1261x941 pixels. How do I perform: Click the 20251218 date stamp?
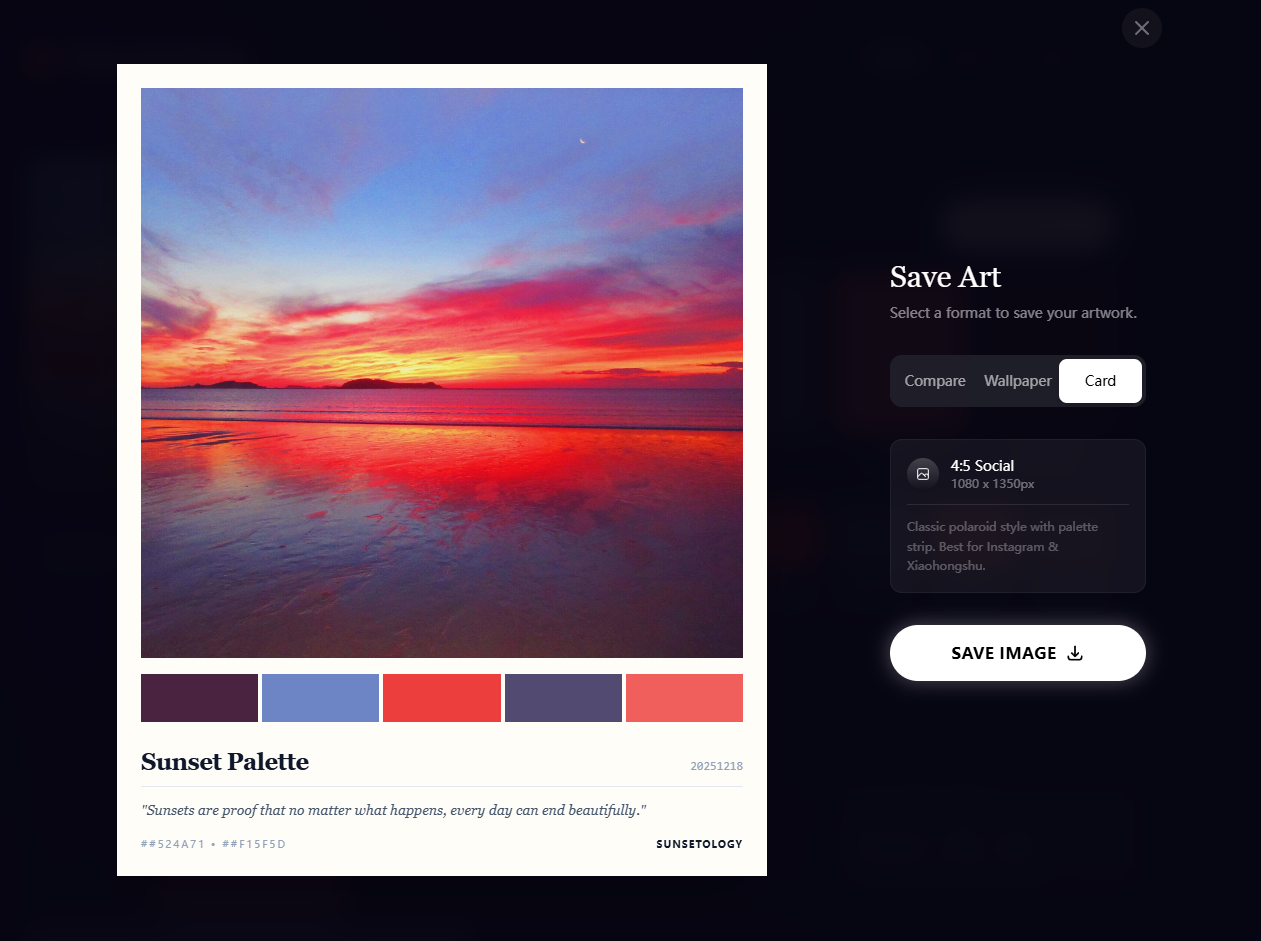[716, 766]
